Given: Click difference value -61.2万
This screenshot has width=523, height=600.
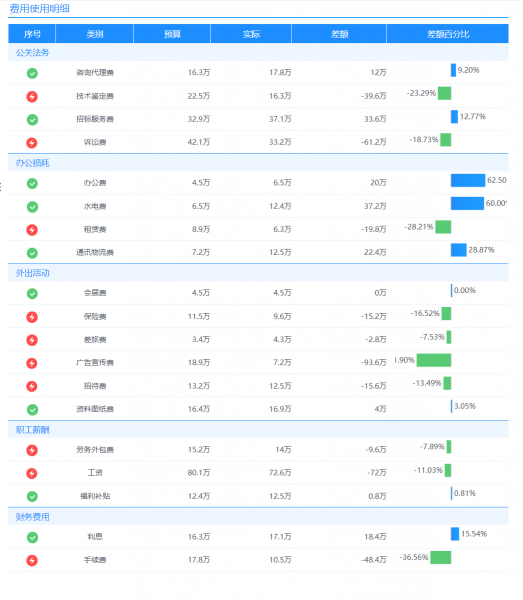Looking at the screenshot, I should pyautogui.click(x=373, y=142).
